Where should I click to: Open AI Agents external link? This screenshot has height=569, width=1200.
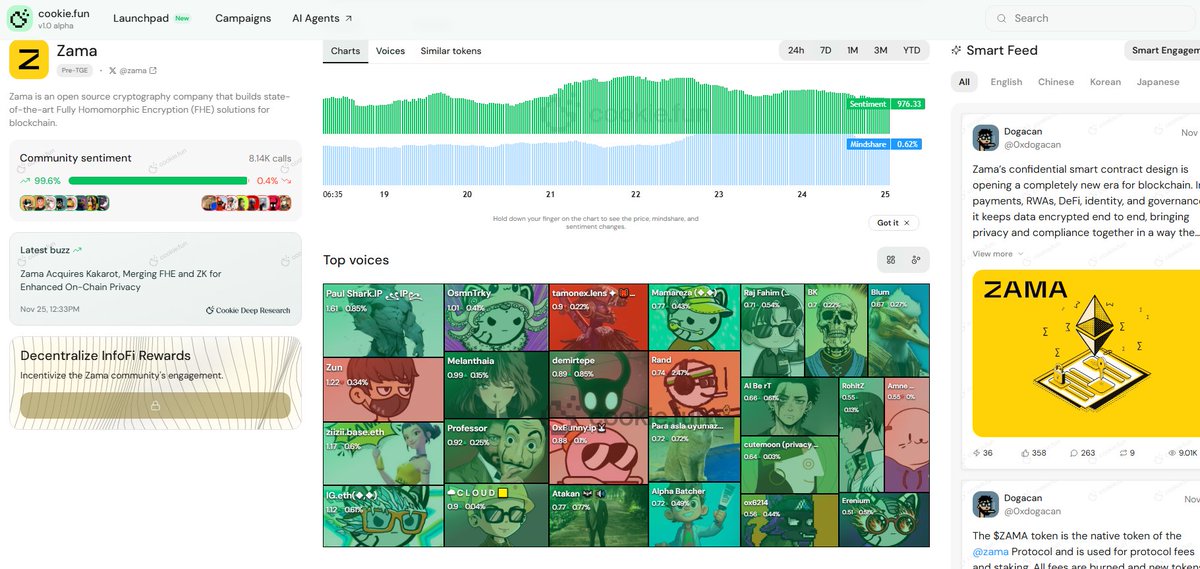322,18
